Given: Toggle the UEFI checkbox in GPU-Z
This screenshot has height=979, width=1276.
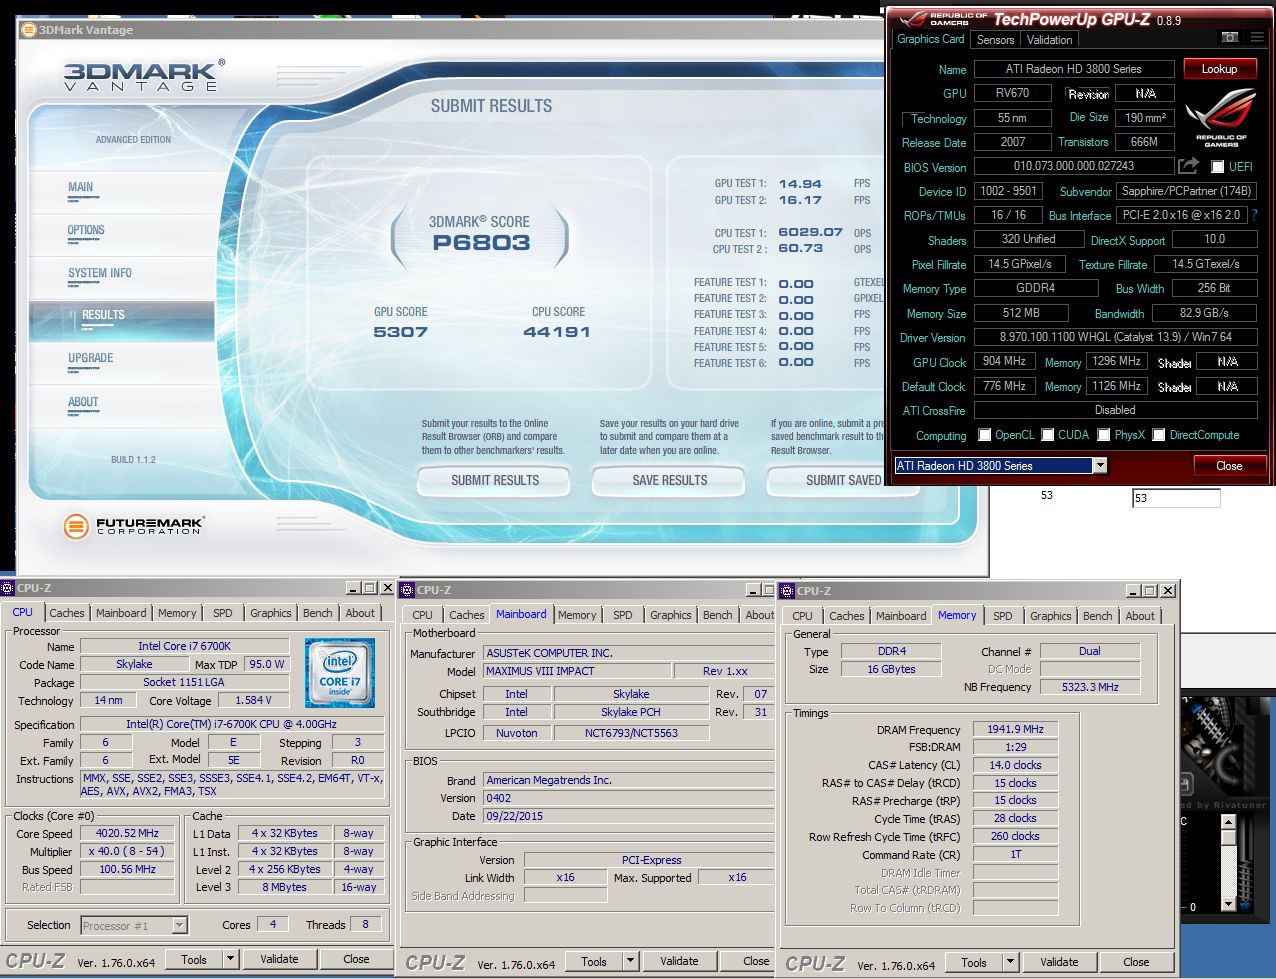Looking at the screenshot, I should point(1217,167).
